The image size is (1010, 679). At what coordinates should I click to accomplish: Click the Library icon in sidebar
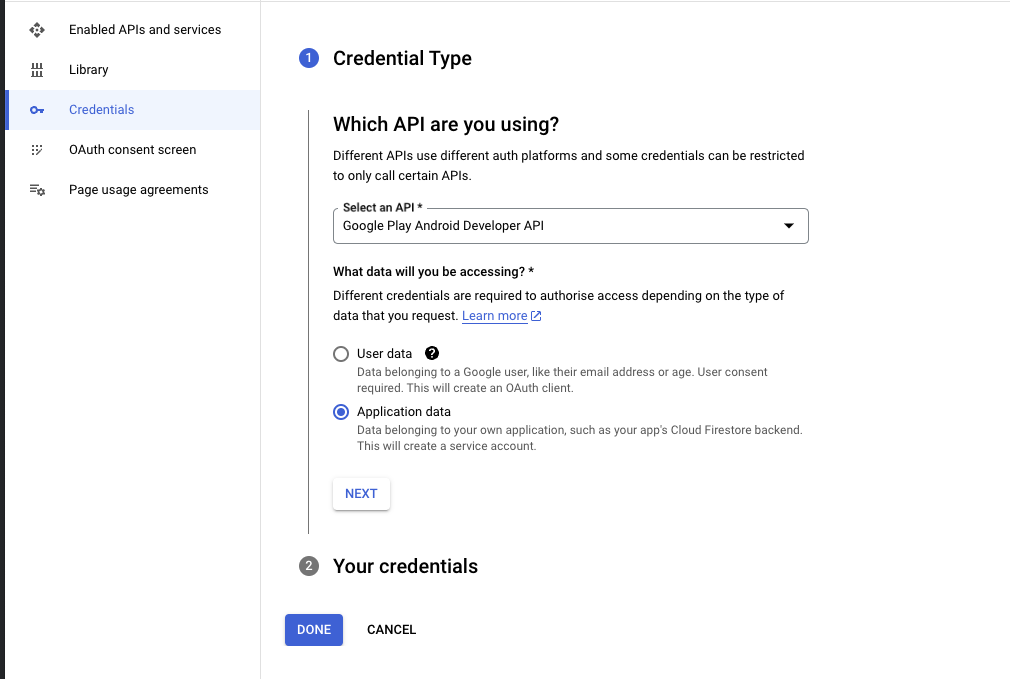click(x=37, y=70)
